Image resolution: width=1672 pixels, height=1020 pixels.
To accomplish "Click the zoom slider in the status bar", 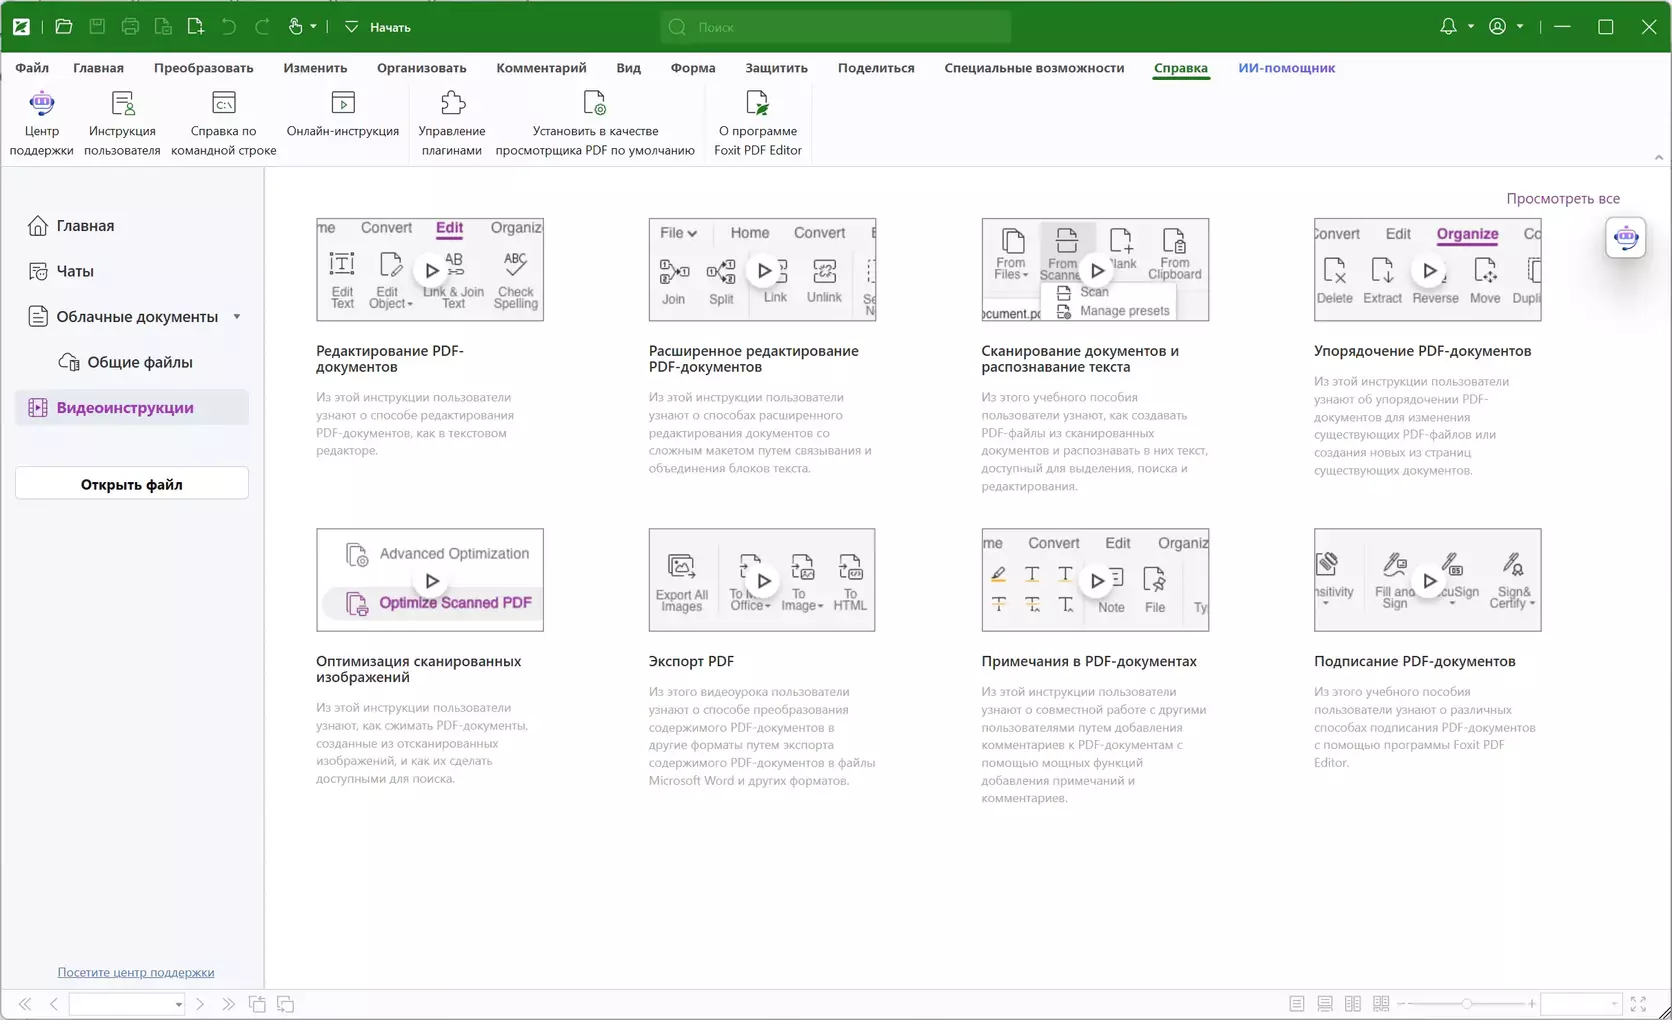I will [1466, 1004].
